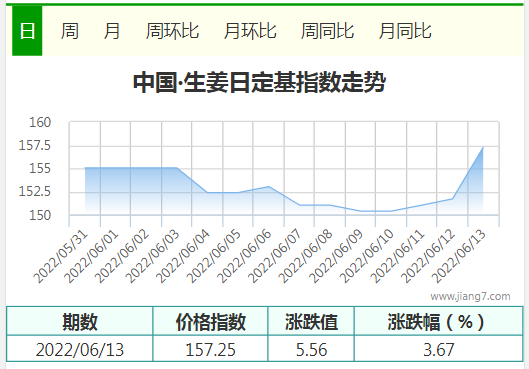This screenshot has height=369, width=529.
Task: Click the 2022/06/08 x-axis date label
Action: click(306, 257)
